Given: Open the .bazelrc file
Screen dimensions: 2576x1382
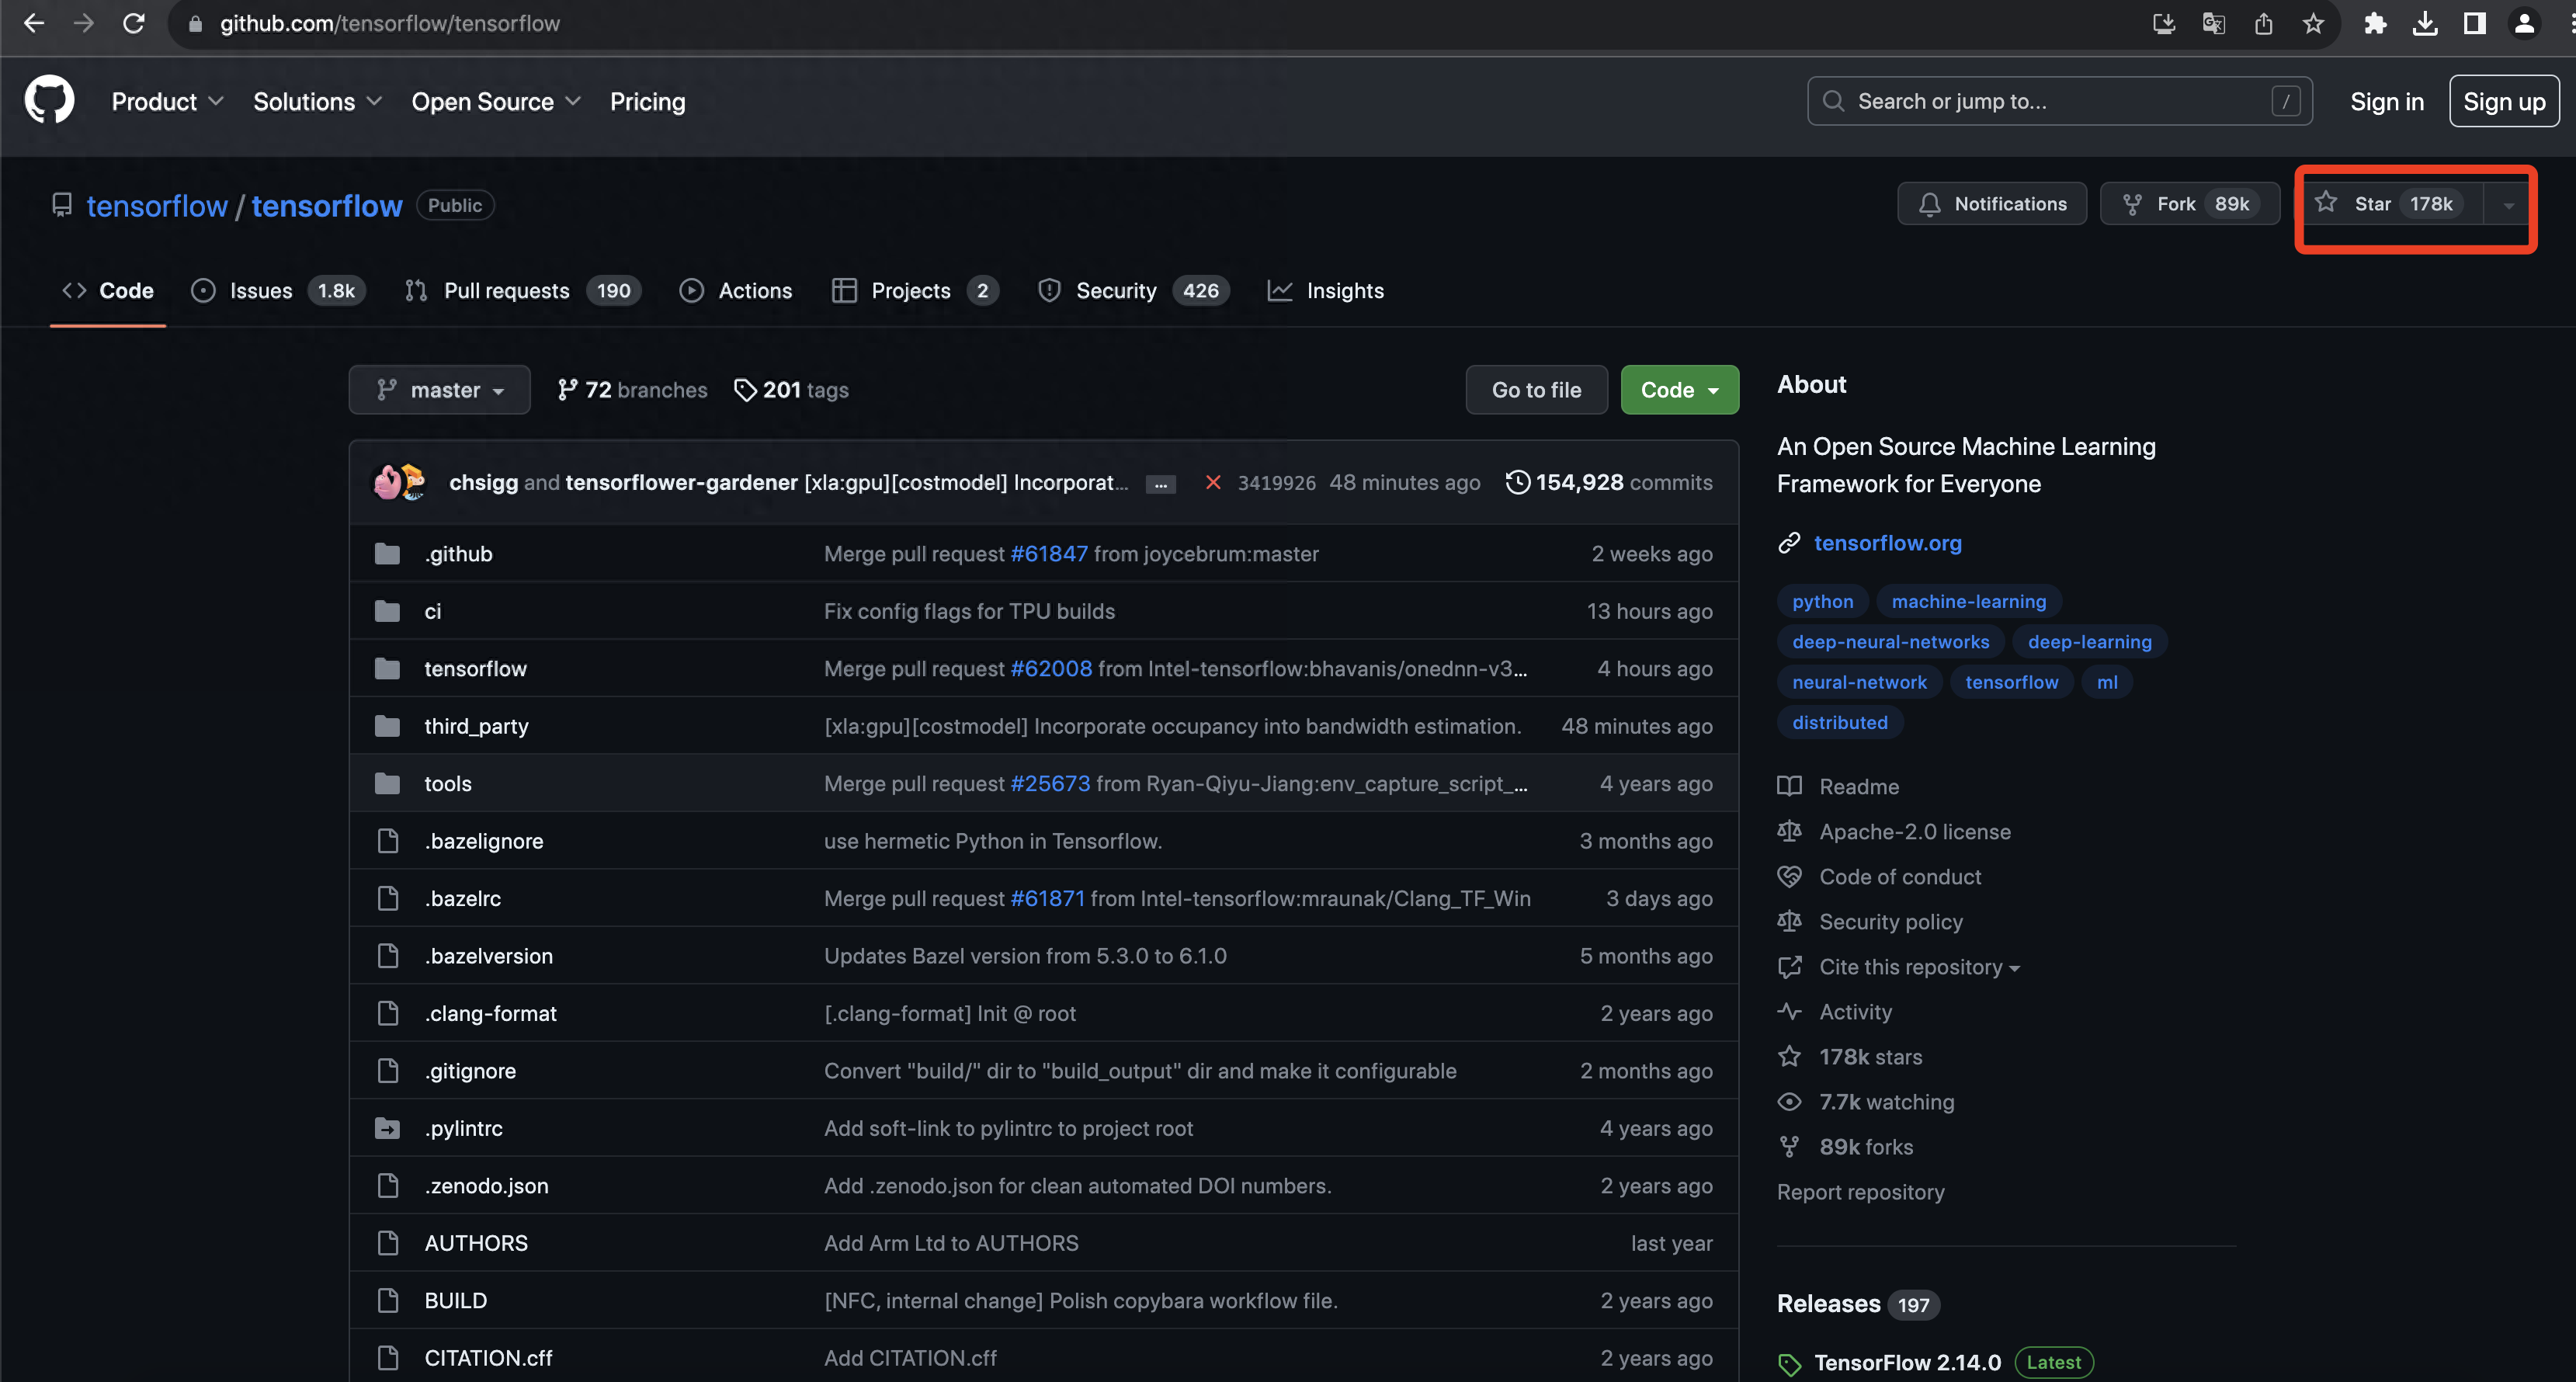Looking at the screenshot, I should (x=462, y=898).
